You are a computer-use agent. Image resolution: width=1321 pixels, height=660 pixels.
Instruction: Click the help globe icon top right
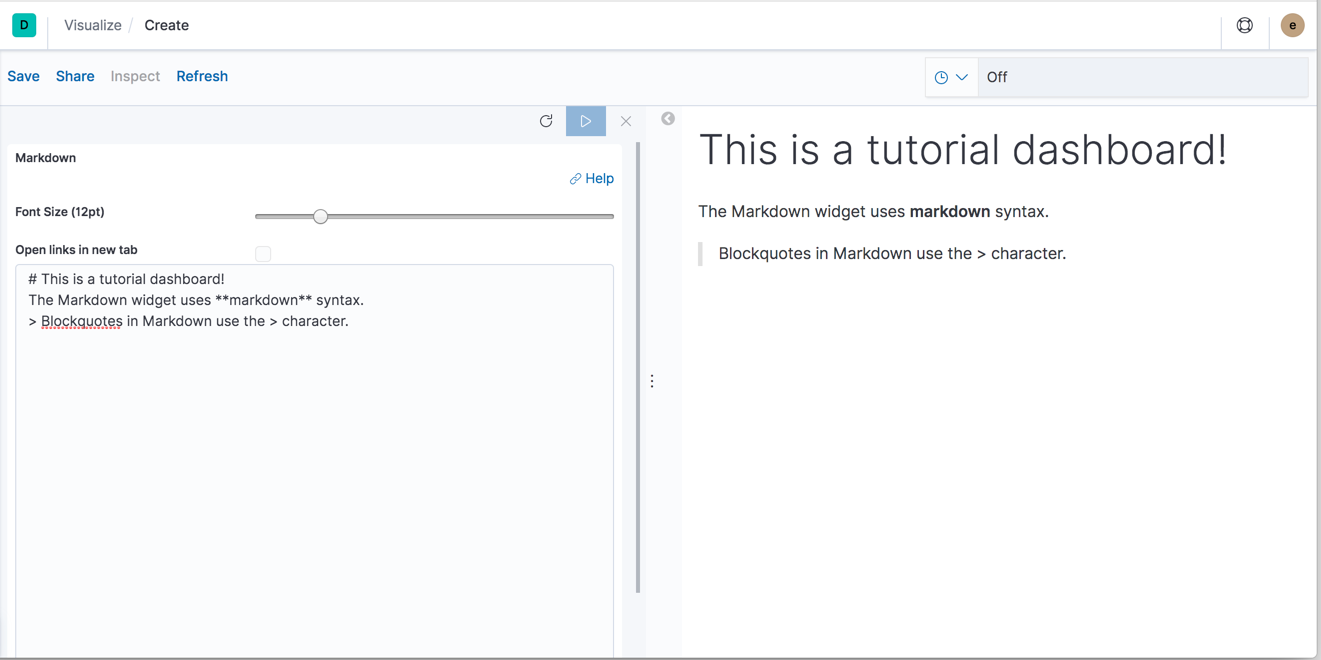click(x=1244, y=25)
